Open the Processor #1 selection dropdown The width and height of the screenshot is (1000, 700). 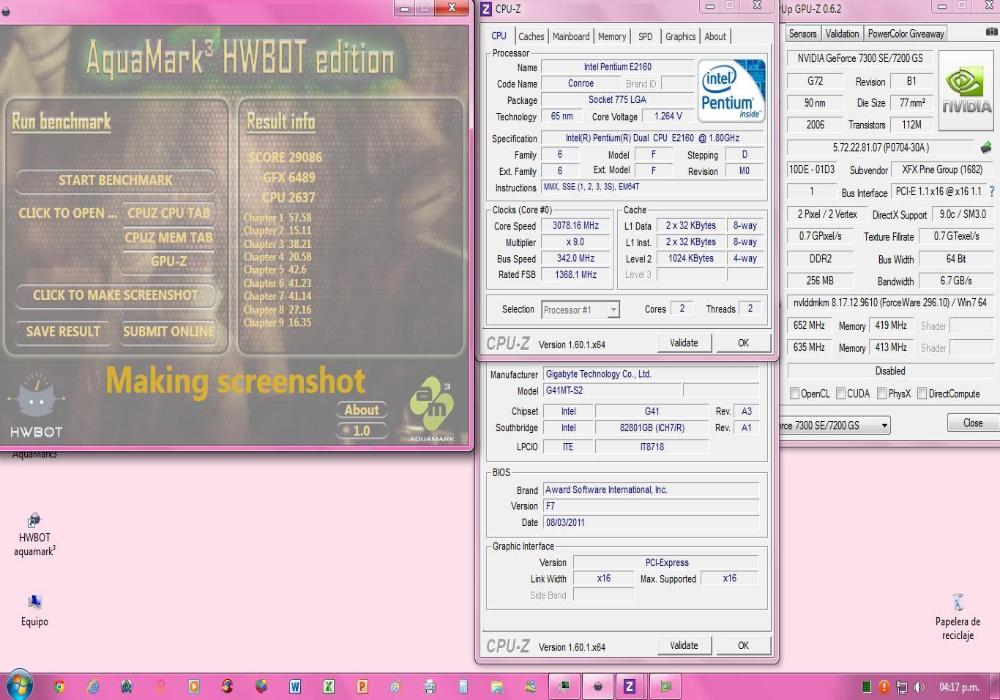coord(580,310)
